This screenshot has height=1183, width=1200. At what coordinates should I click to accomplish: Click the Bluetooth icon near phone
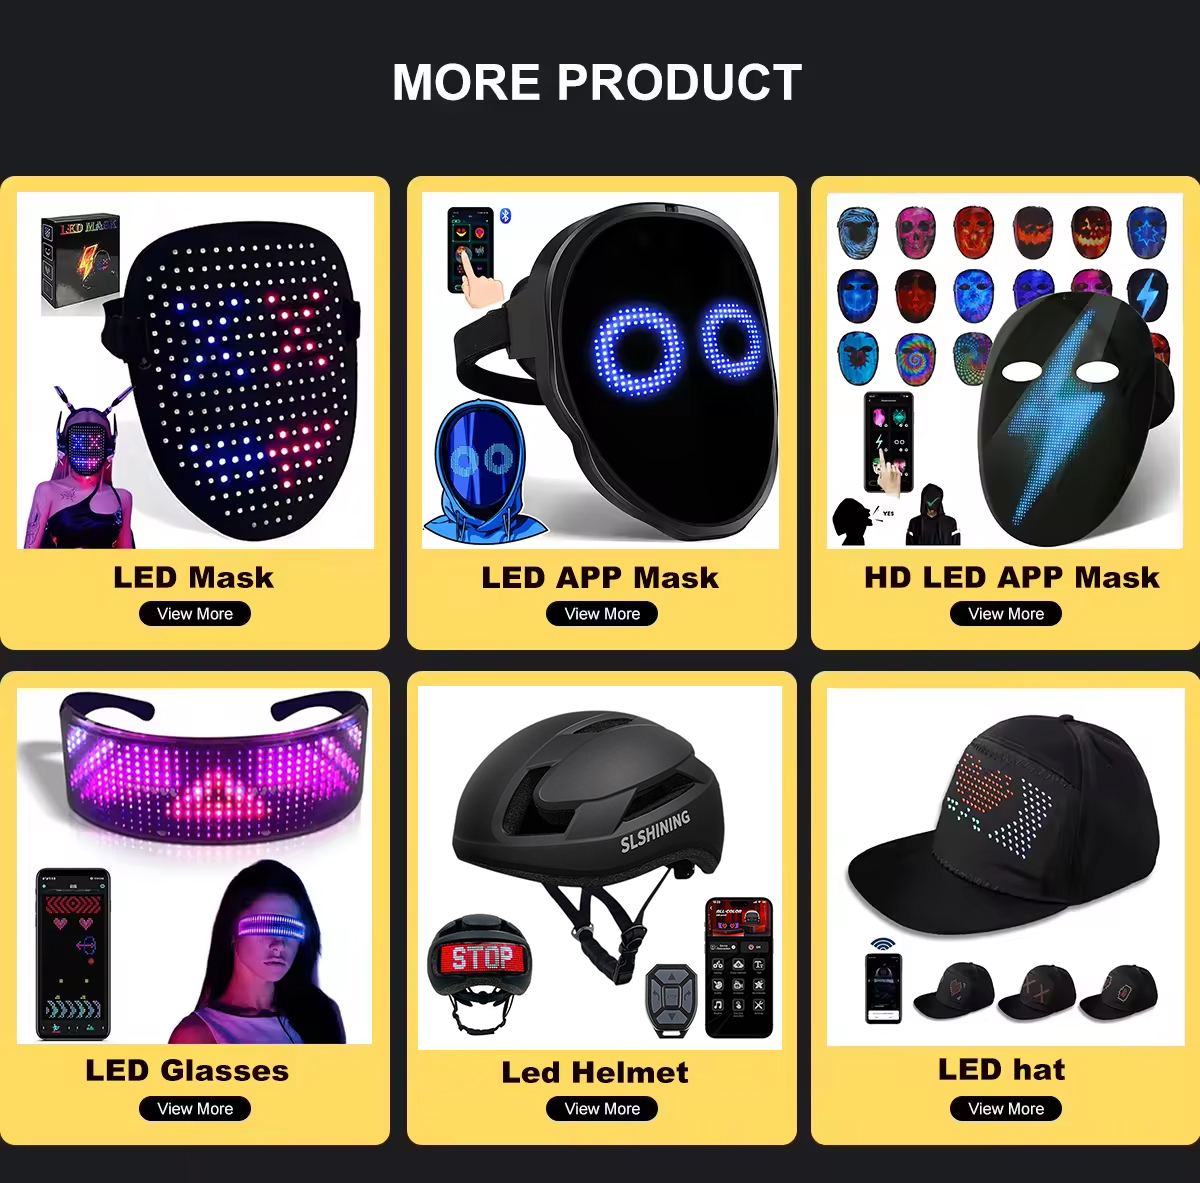click(x=506, y=216)
